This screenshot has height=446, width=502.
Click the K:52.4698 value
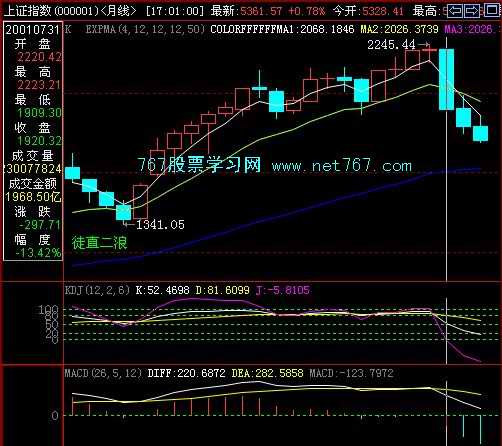pos(163,290)
